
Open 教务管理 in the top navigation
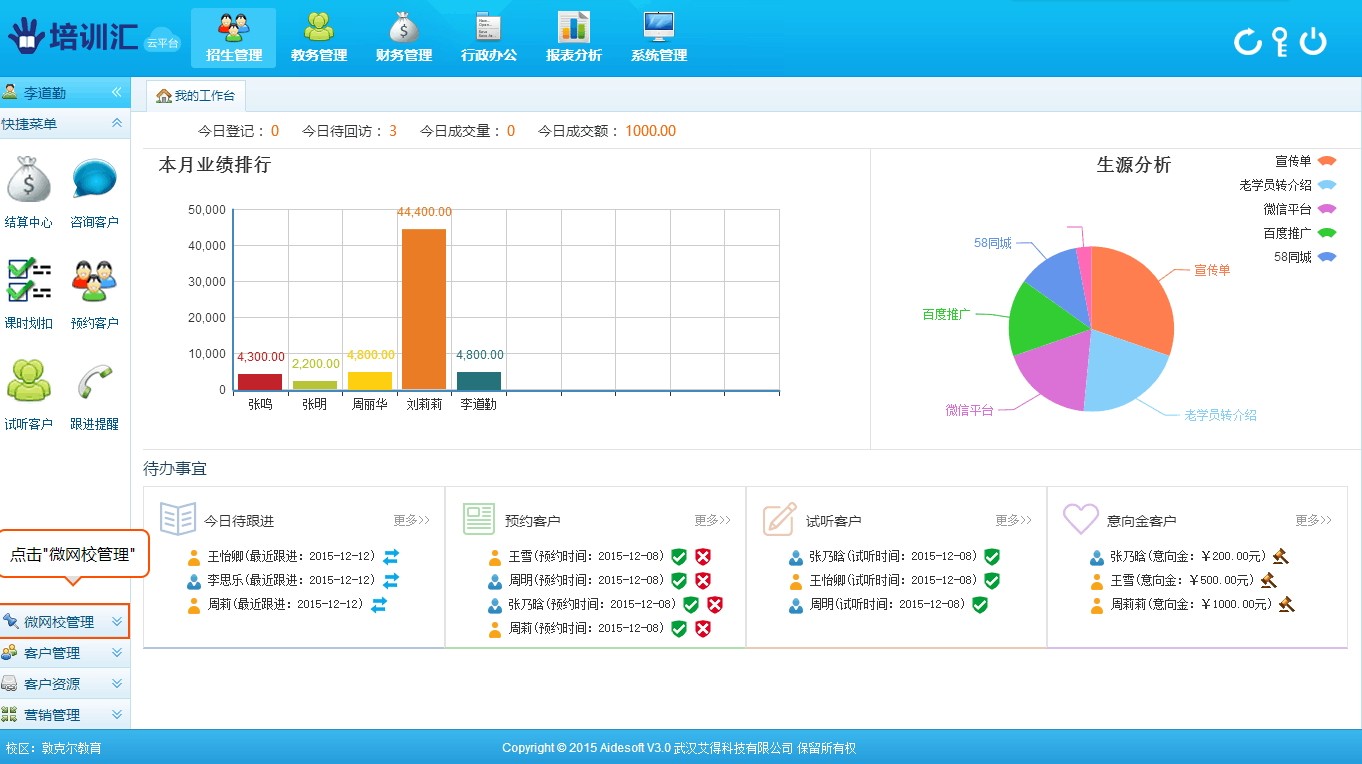point(318,38)
